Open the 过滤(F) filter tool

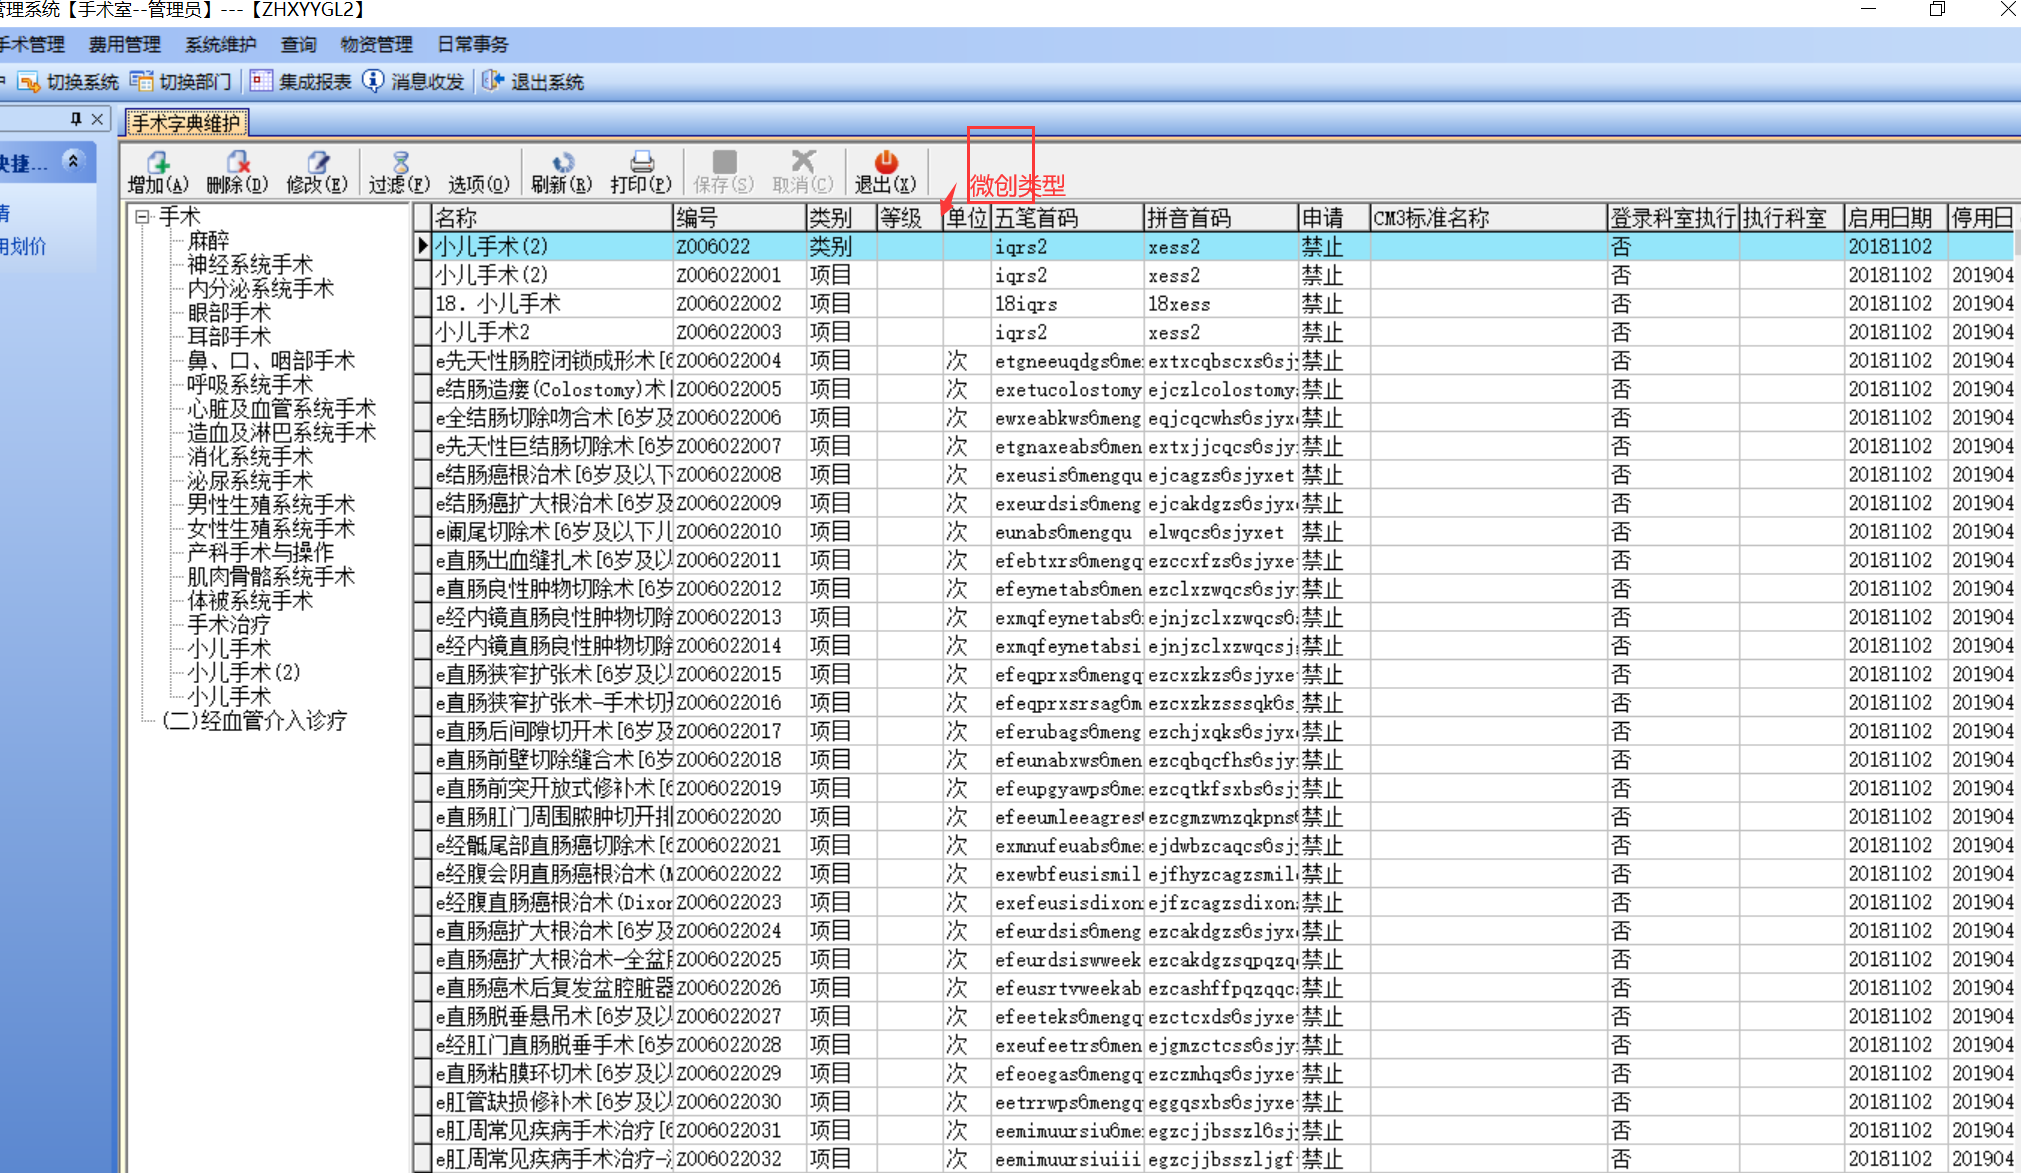[399, 163]
